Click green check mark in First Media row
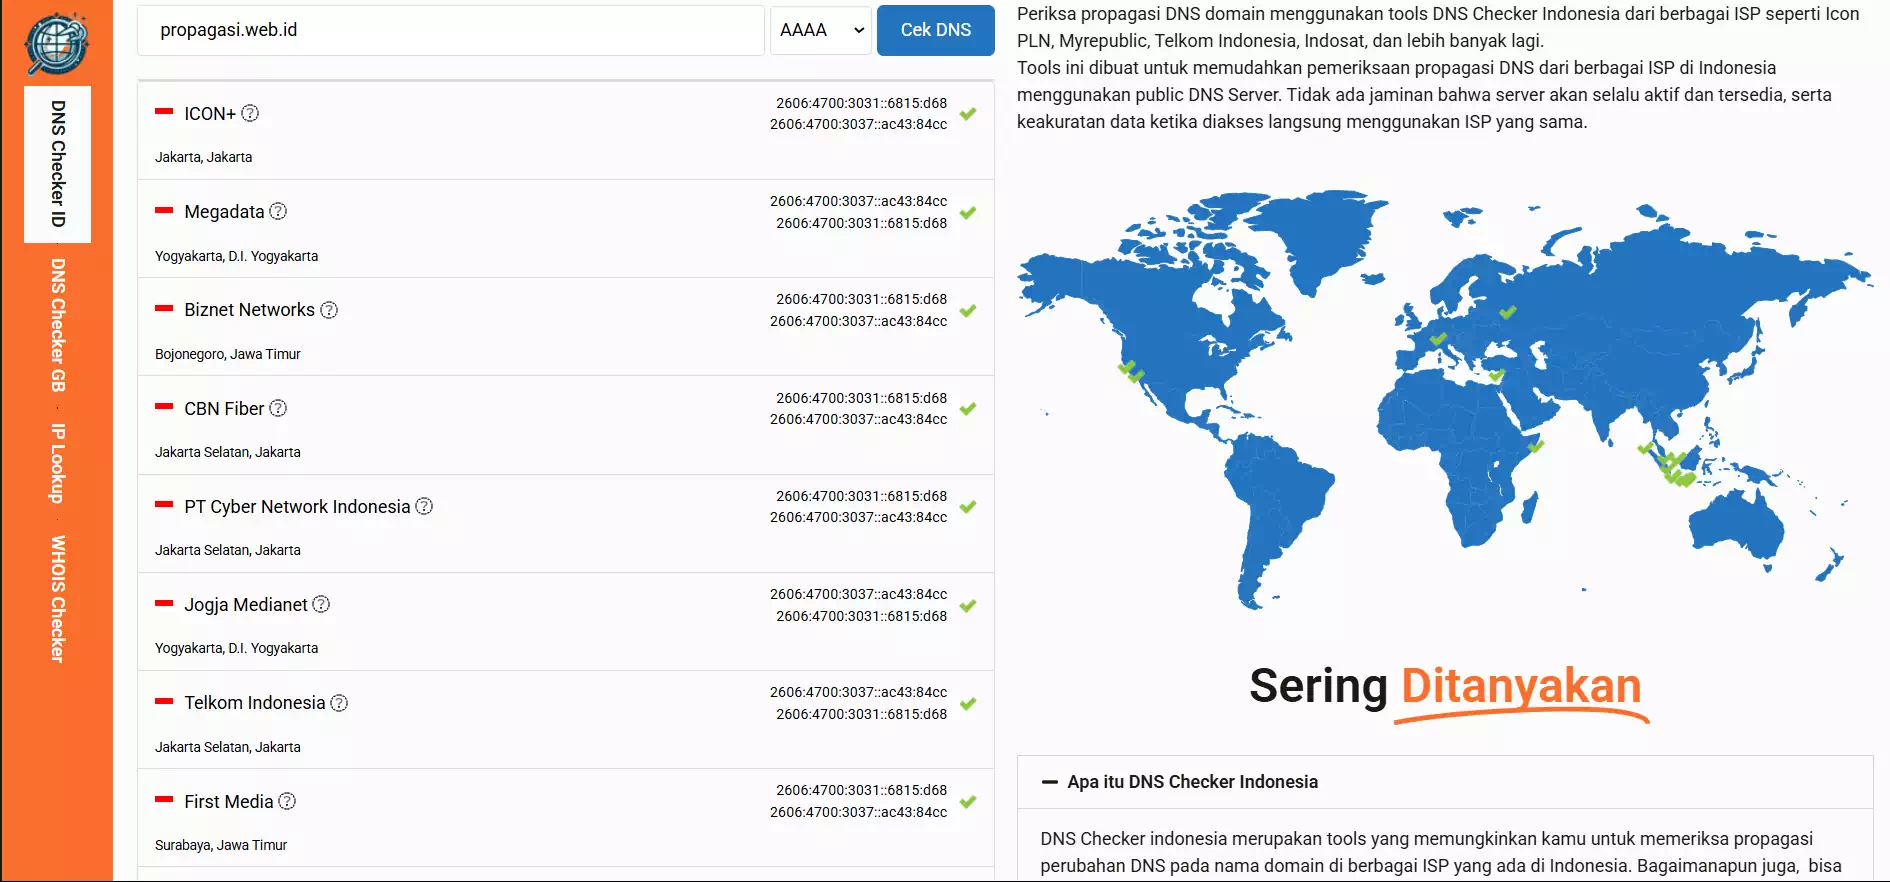Screen dimensions: 1890x882 pos(968,801)
